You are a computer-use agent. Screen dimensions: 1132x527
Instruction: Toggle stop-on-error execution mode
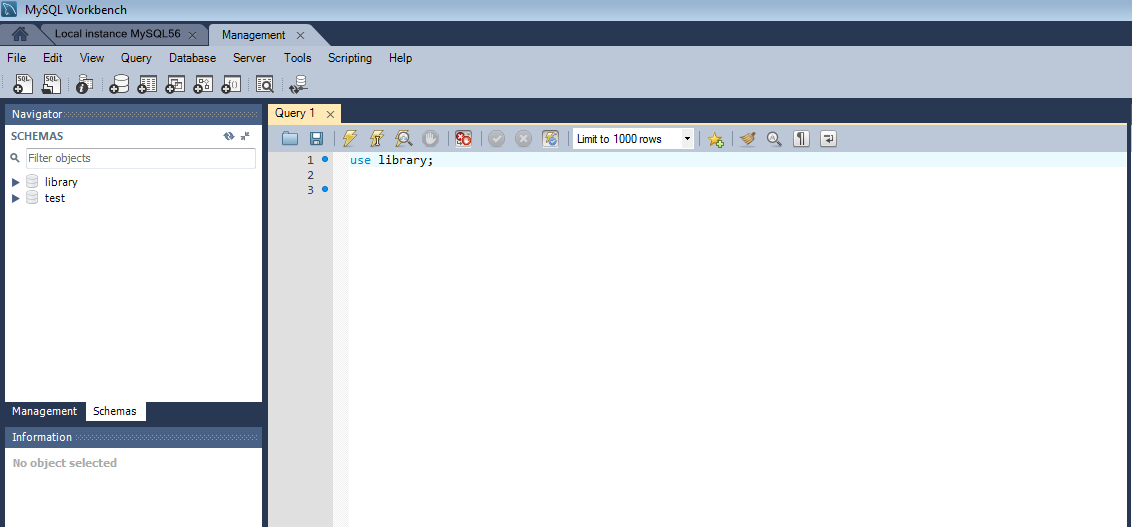click(463, 139)
